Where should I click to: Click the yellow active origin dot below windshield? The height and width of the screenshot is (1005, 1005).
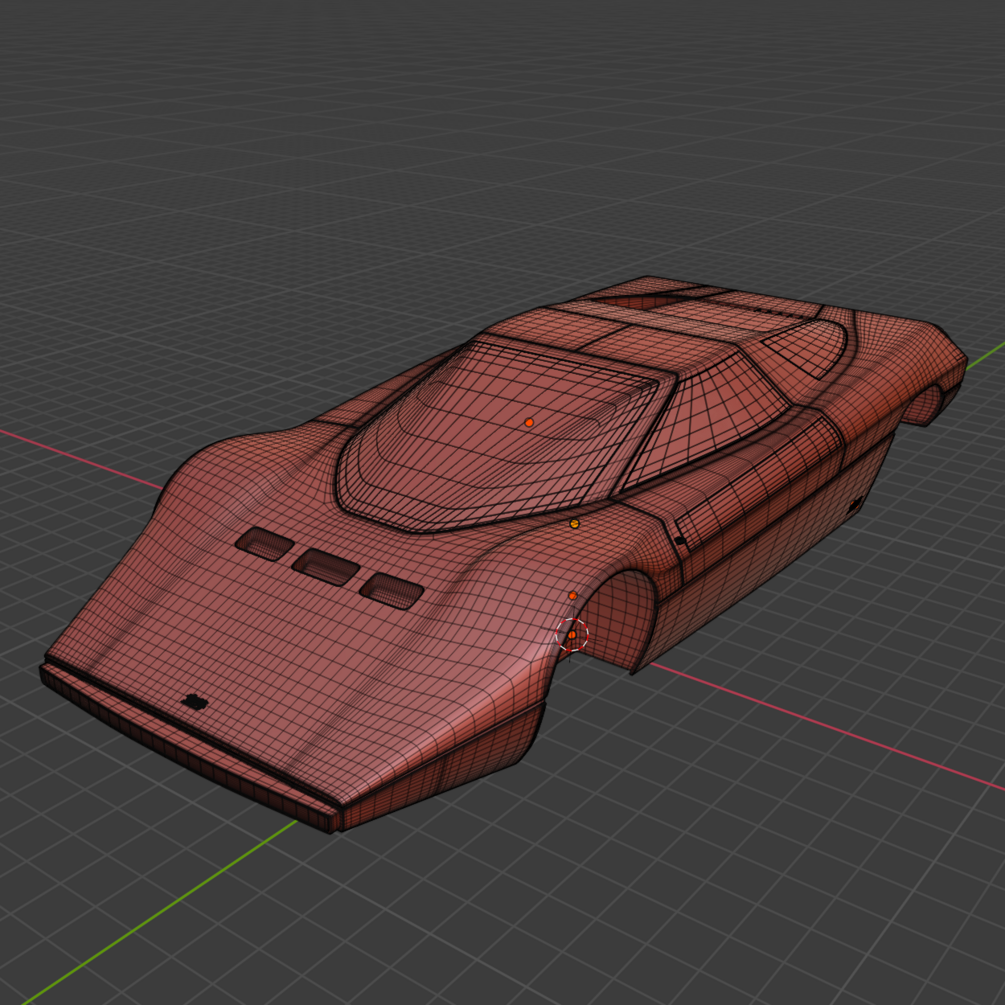(x=574, y=524)
